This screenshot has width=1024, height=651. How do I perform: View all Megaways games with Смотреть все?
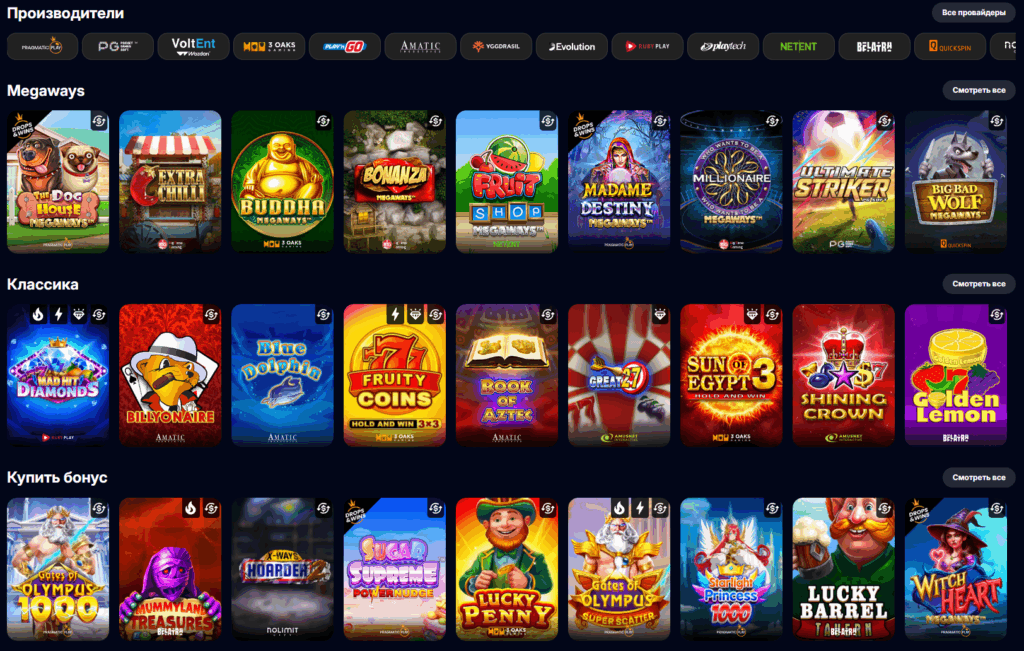click(978, 90)
